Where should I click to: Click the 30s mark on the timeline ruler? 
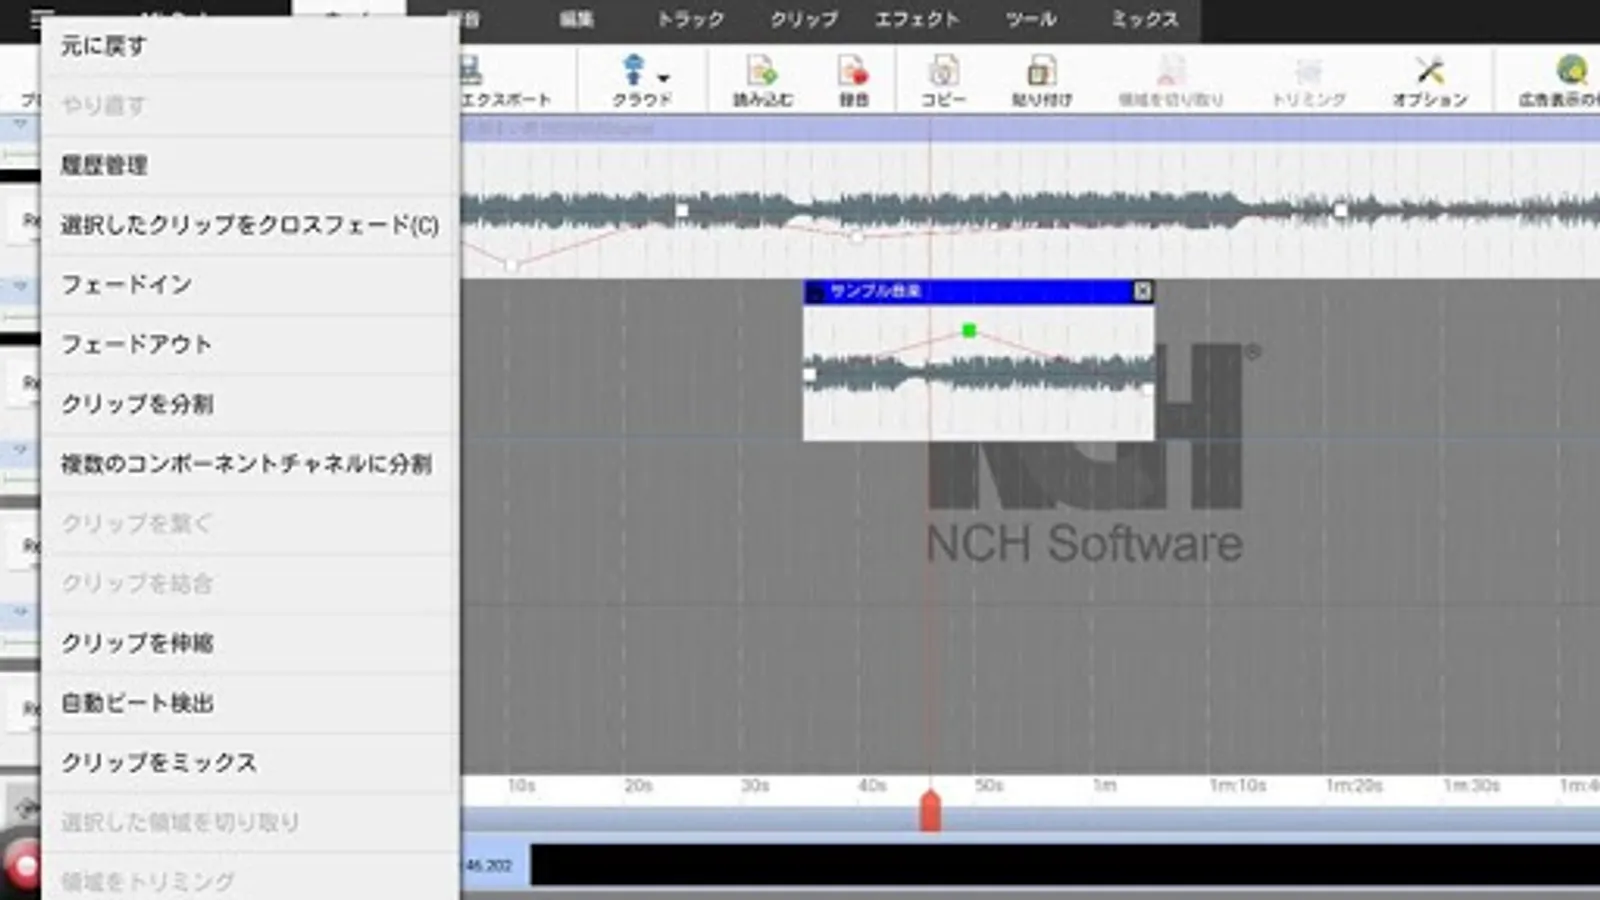pyautogui.click(x=755, y=786)
